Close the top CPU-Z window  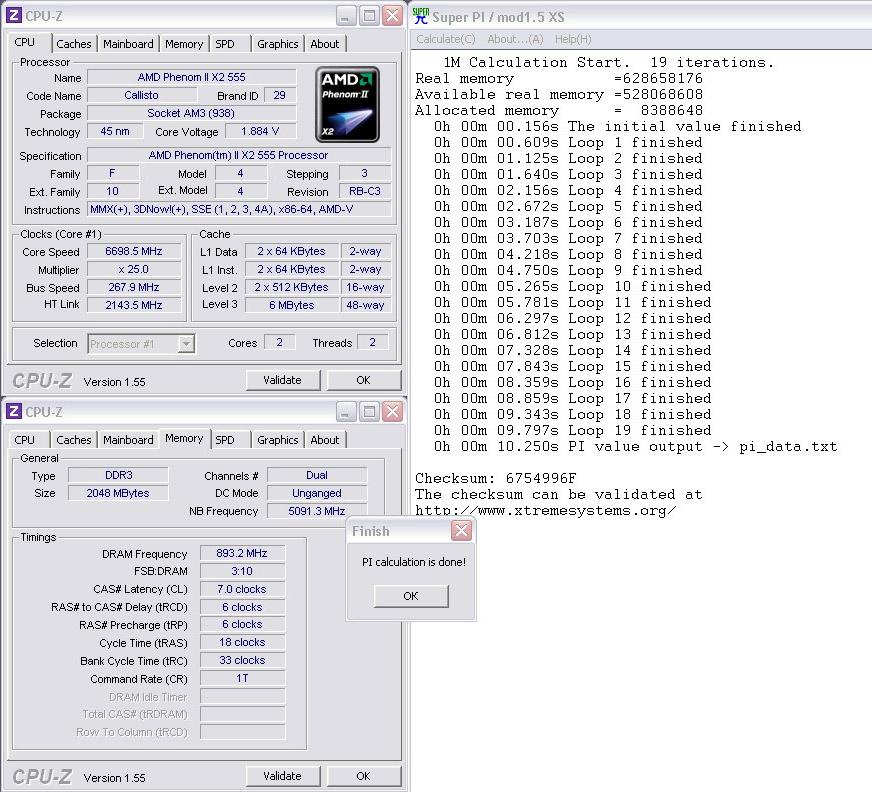392,16
